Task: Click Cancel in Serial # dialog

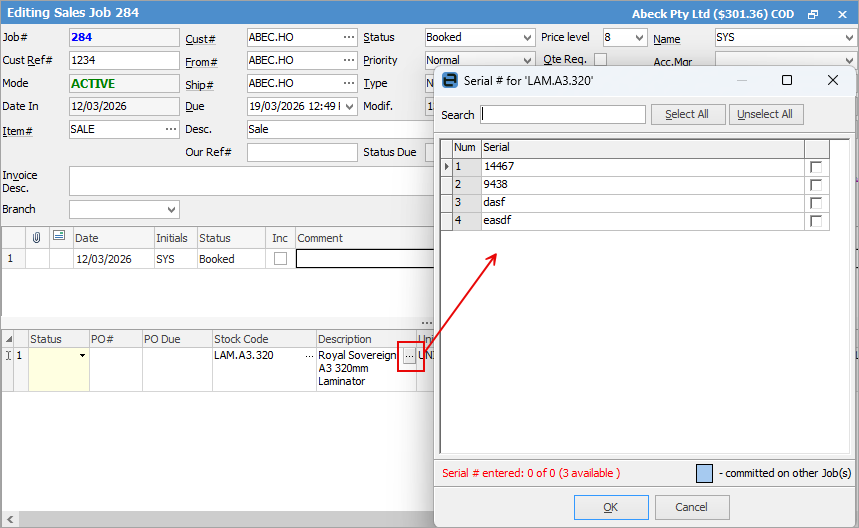Action: tap(691, 507)
